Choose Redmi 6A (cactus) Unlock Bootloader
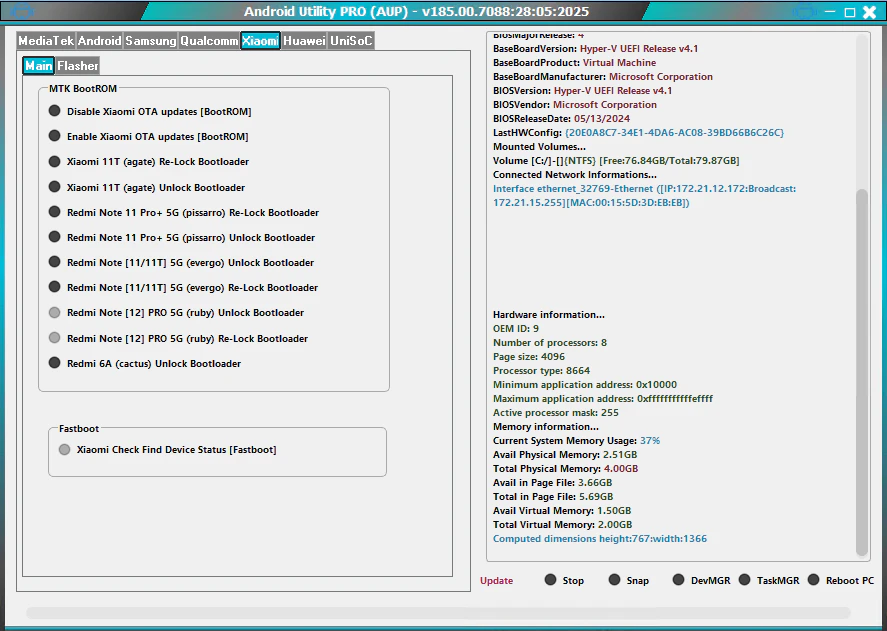This screenshot has width=887, height=631. click(145, 363)
